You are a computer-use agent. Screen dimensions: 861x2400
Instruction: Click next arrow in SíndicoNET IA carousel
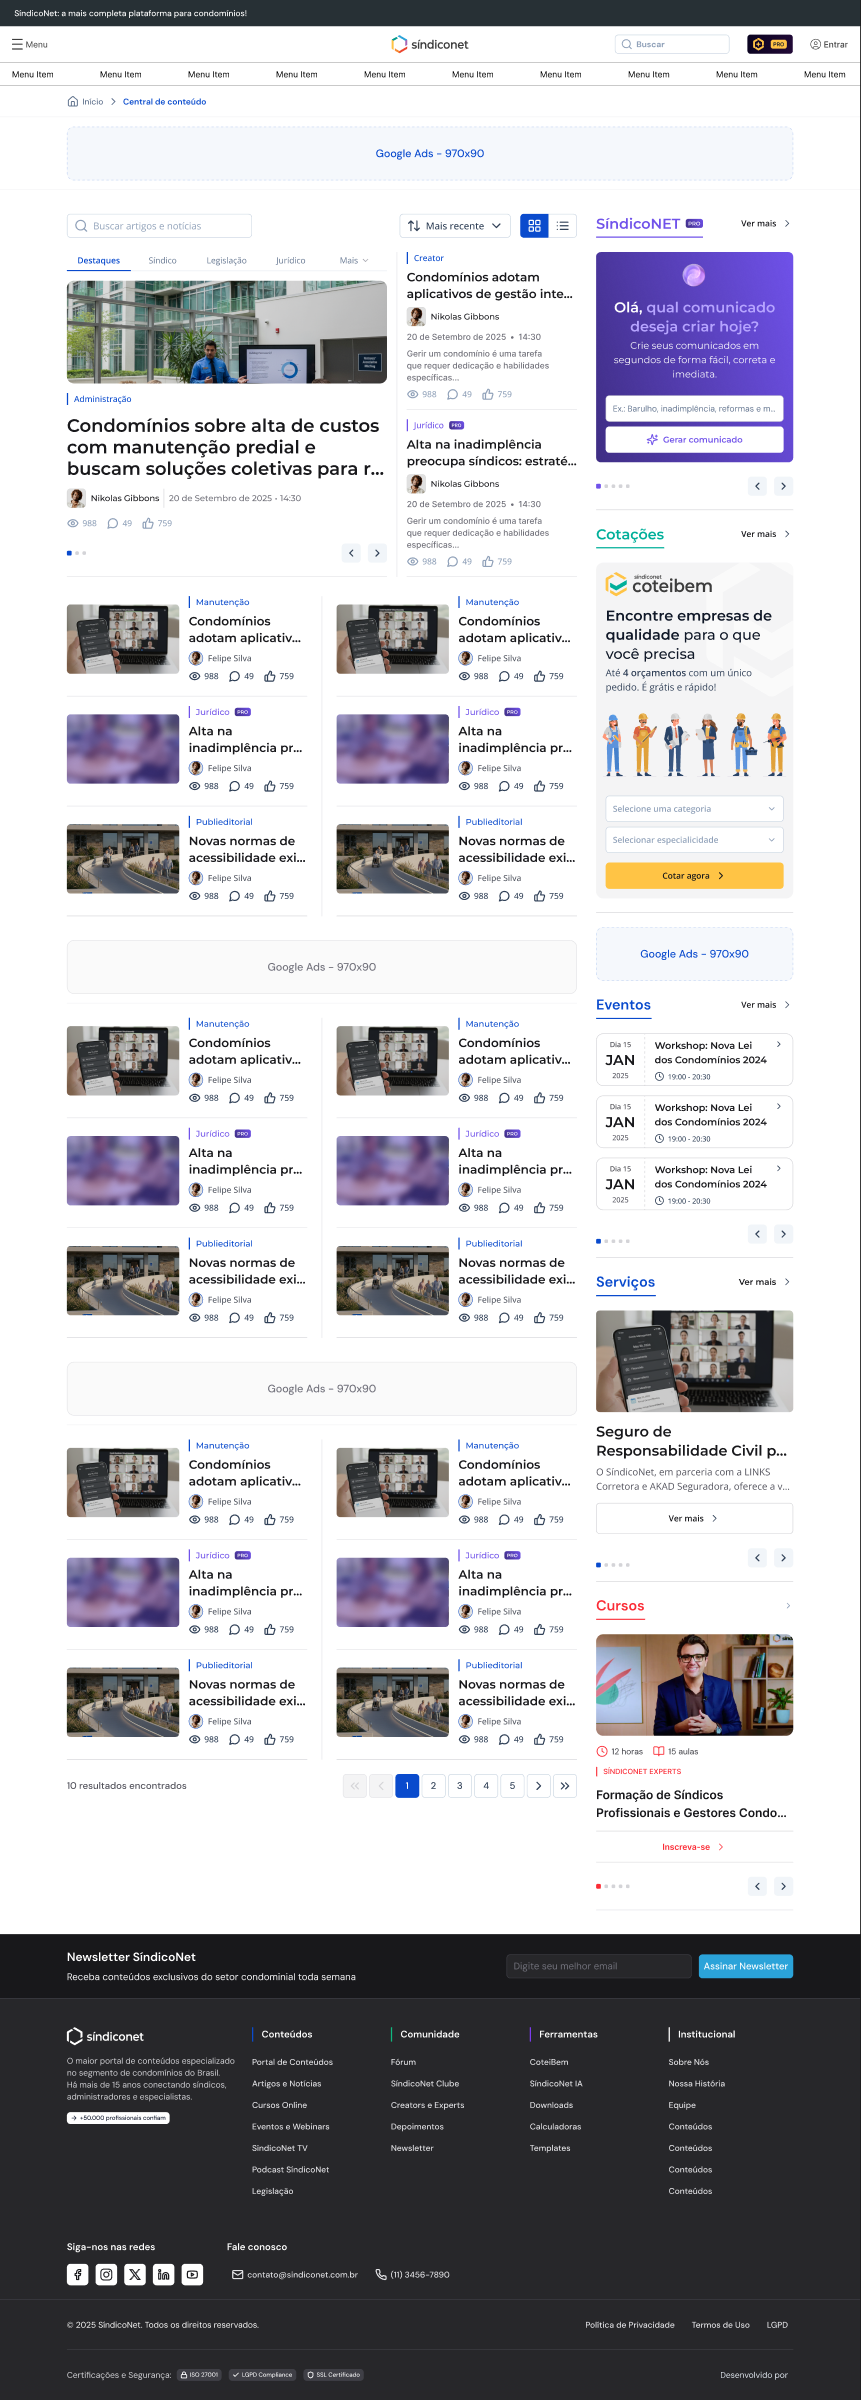[783, 486]
